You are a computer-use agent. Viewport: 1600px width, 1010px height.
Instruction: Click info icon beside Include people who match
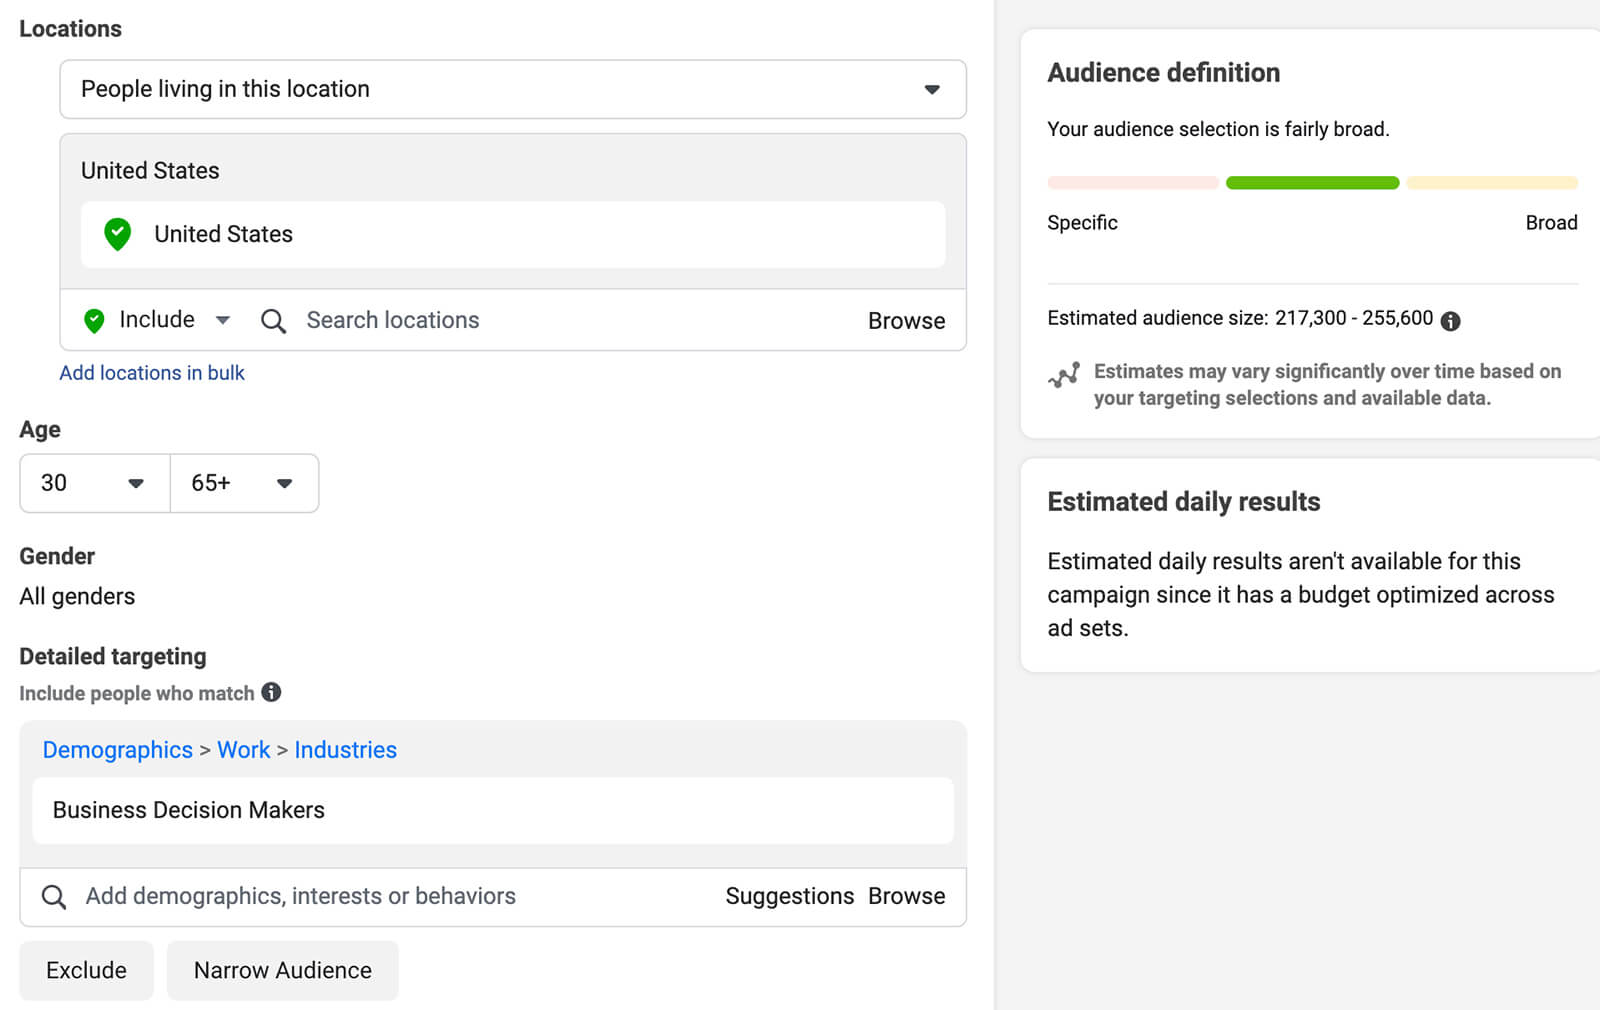coord(271,692)
